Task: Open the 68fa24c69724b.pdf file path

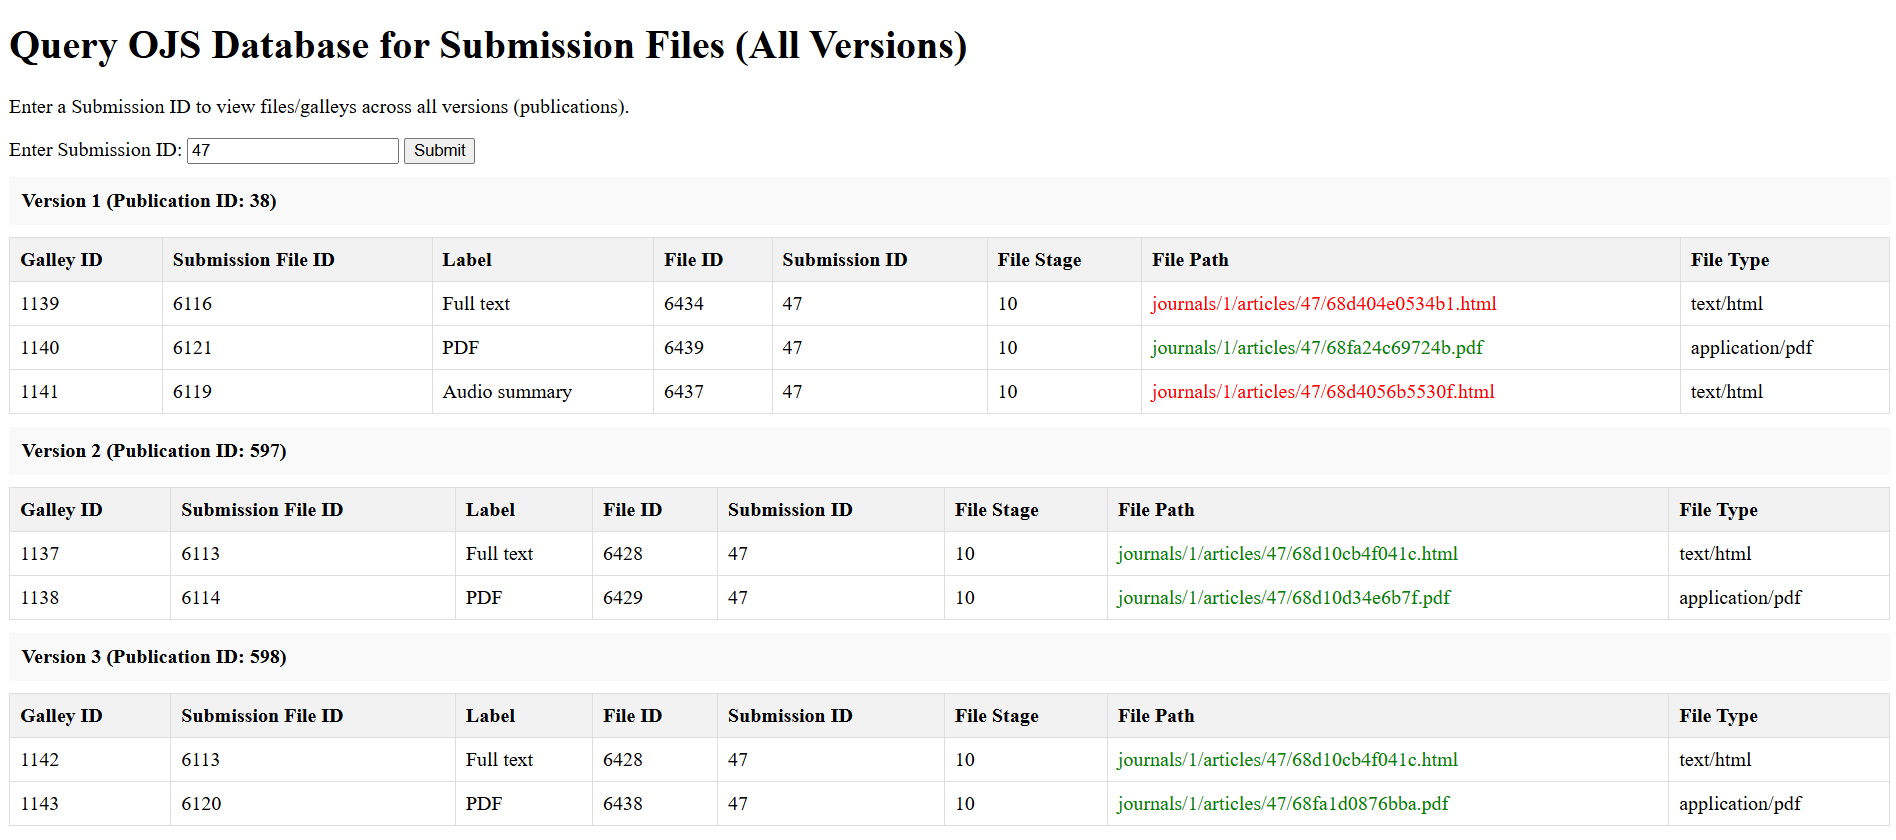Action: [x=1317, y=348]
